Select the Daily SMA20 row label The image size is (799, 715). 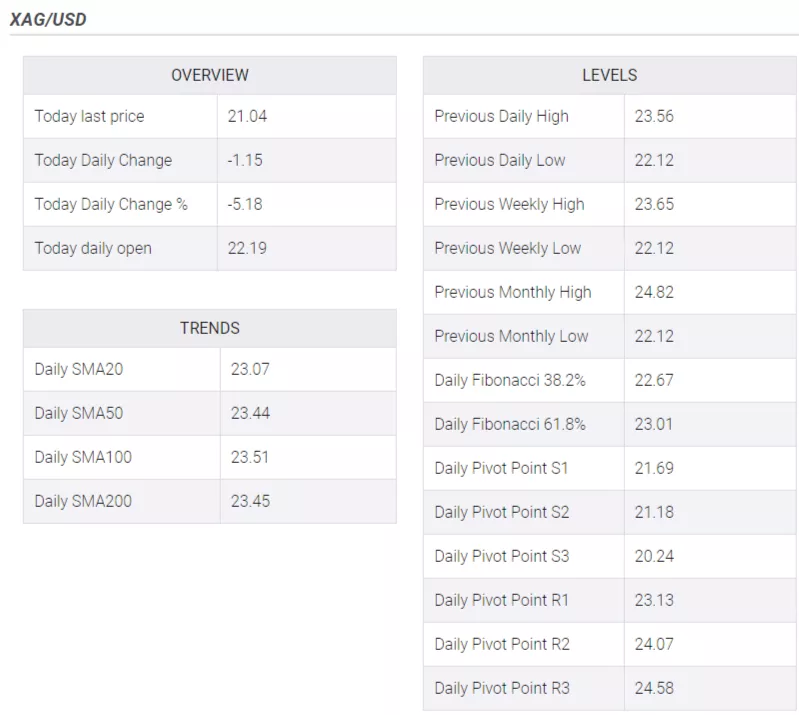79,369
